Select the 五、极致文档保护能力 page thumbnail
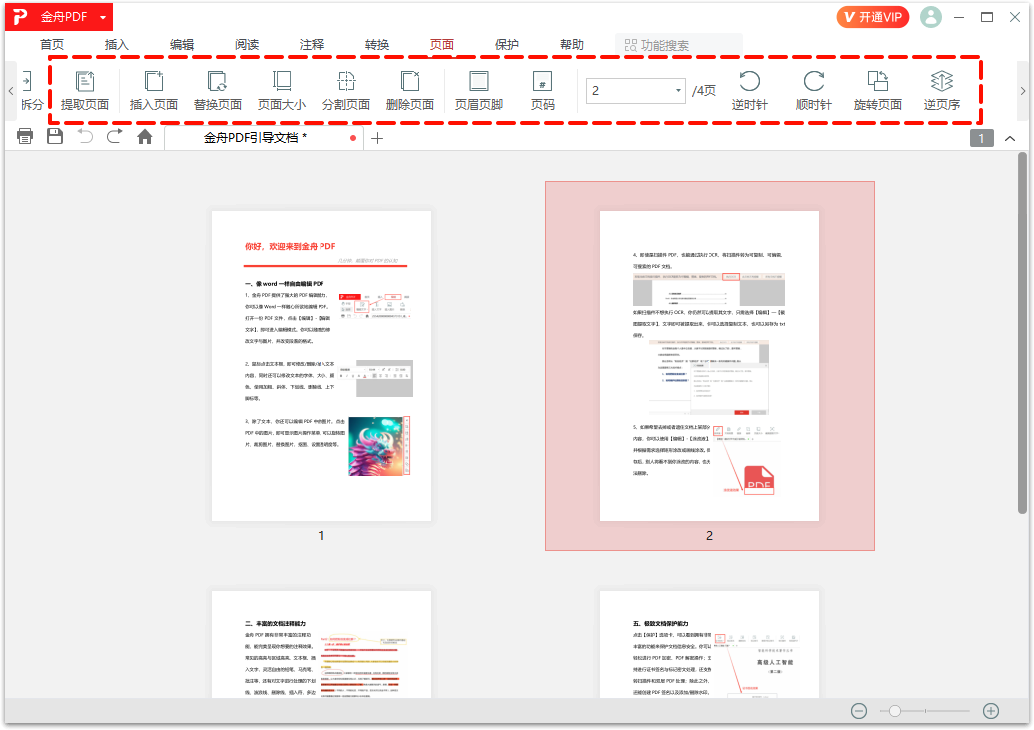Viewport: 1034px width, 730px height. point(710,644)
